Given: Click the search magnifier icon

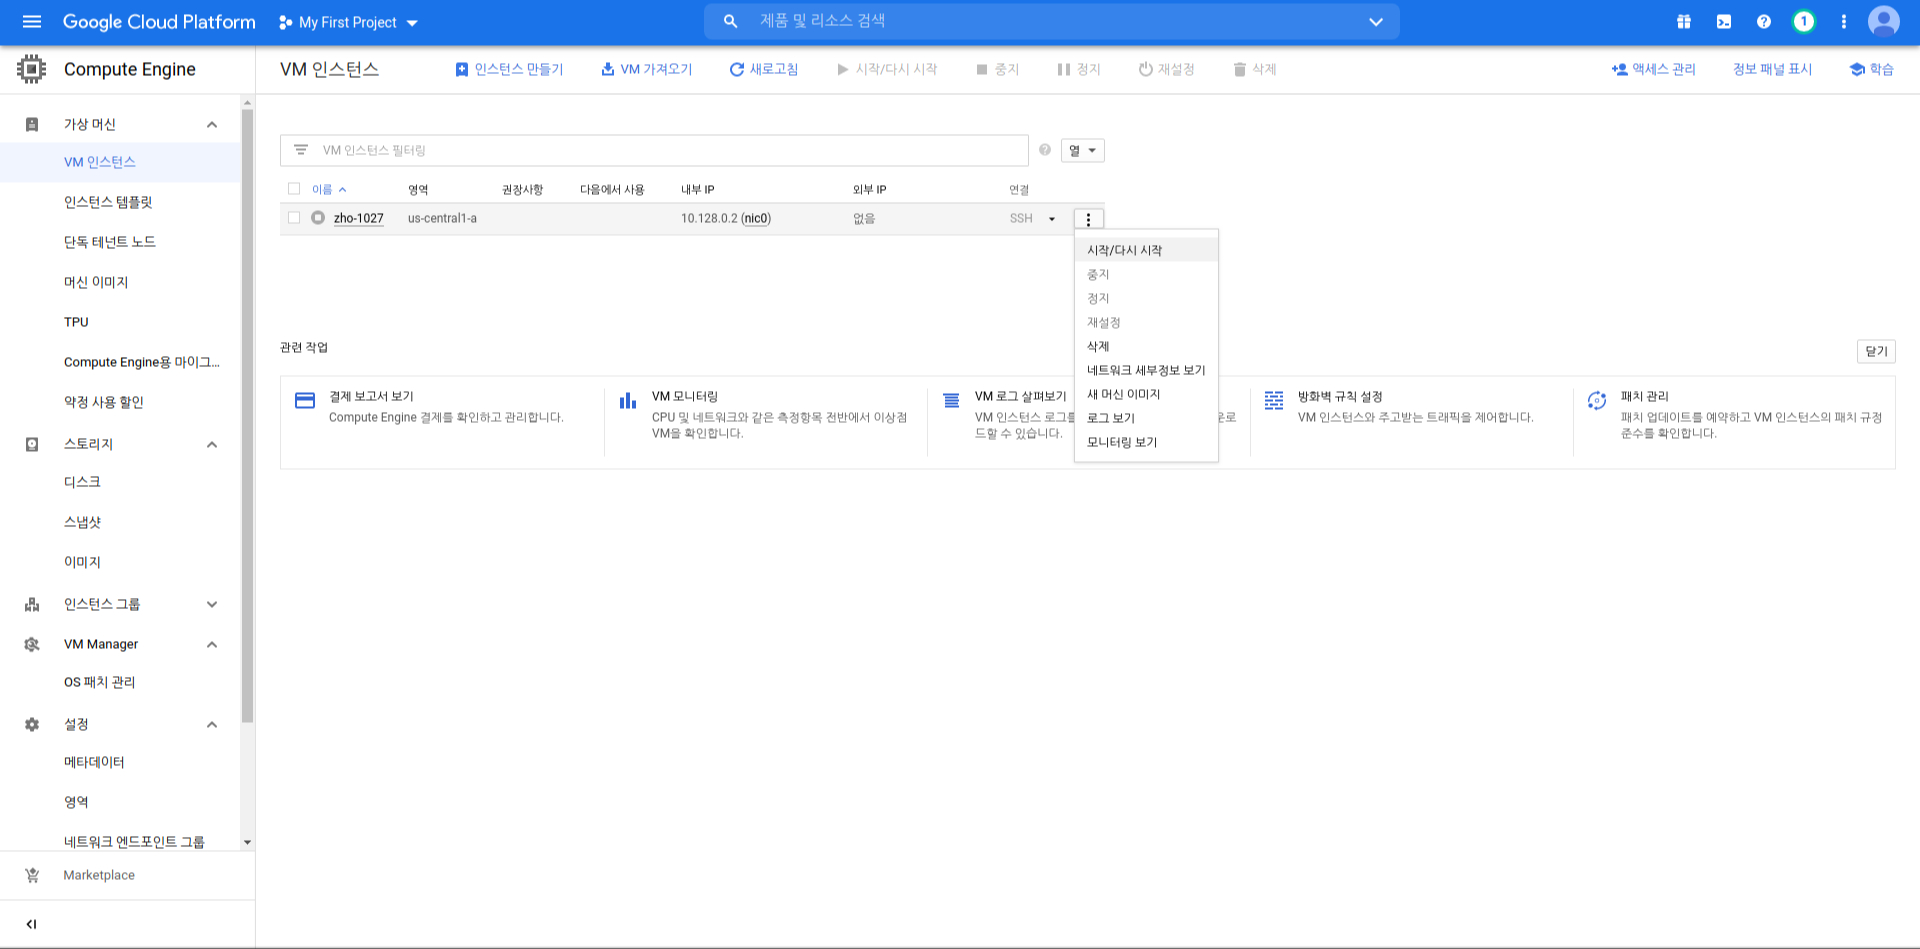Looking at the screenshot, I should 731,21.
